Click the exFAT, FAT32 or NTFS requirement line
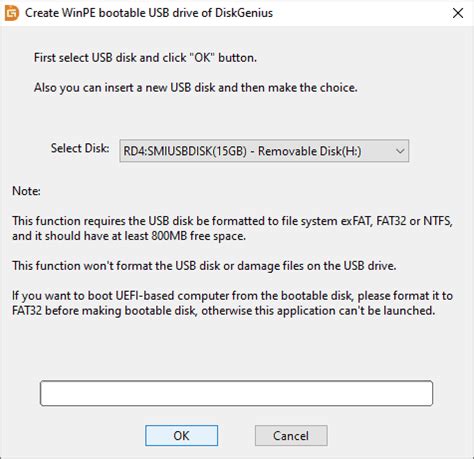 [x=232, y=221]
